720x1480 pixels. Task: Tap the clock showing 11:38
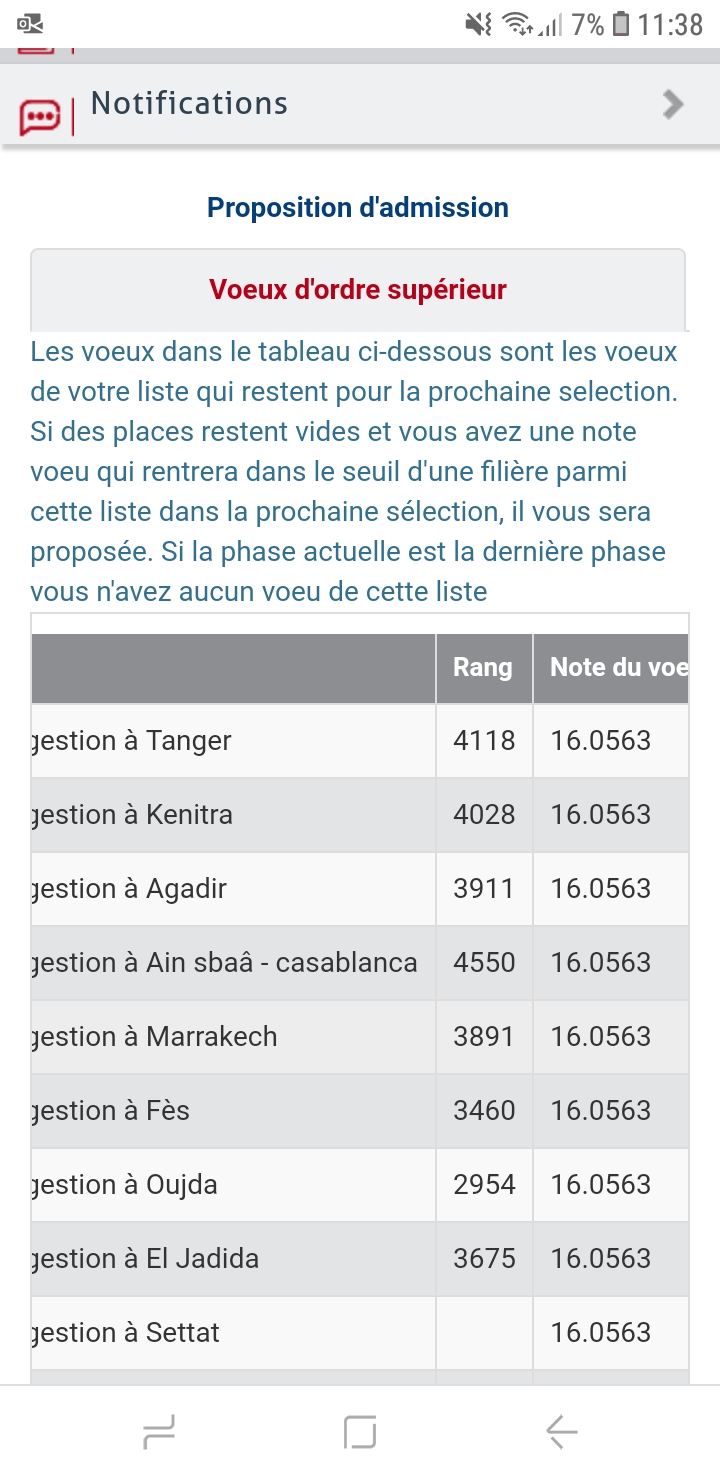coord(670,24)
